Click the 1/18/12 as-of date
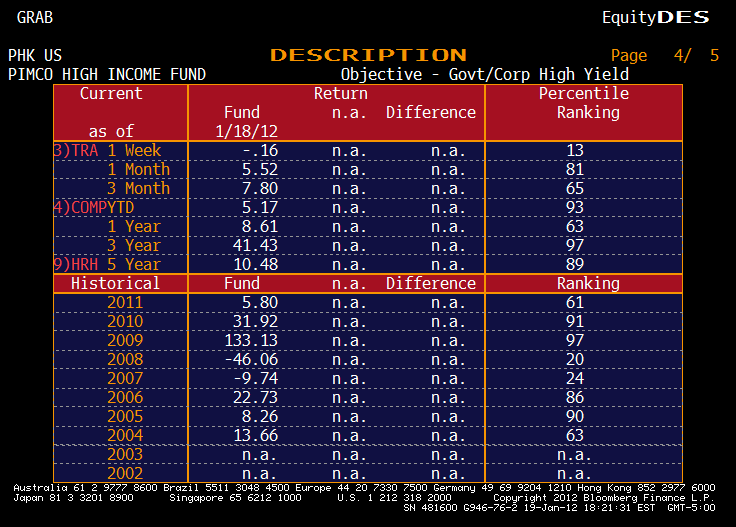The width and height of the screenshot is (736, 527). point(246,131)
